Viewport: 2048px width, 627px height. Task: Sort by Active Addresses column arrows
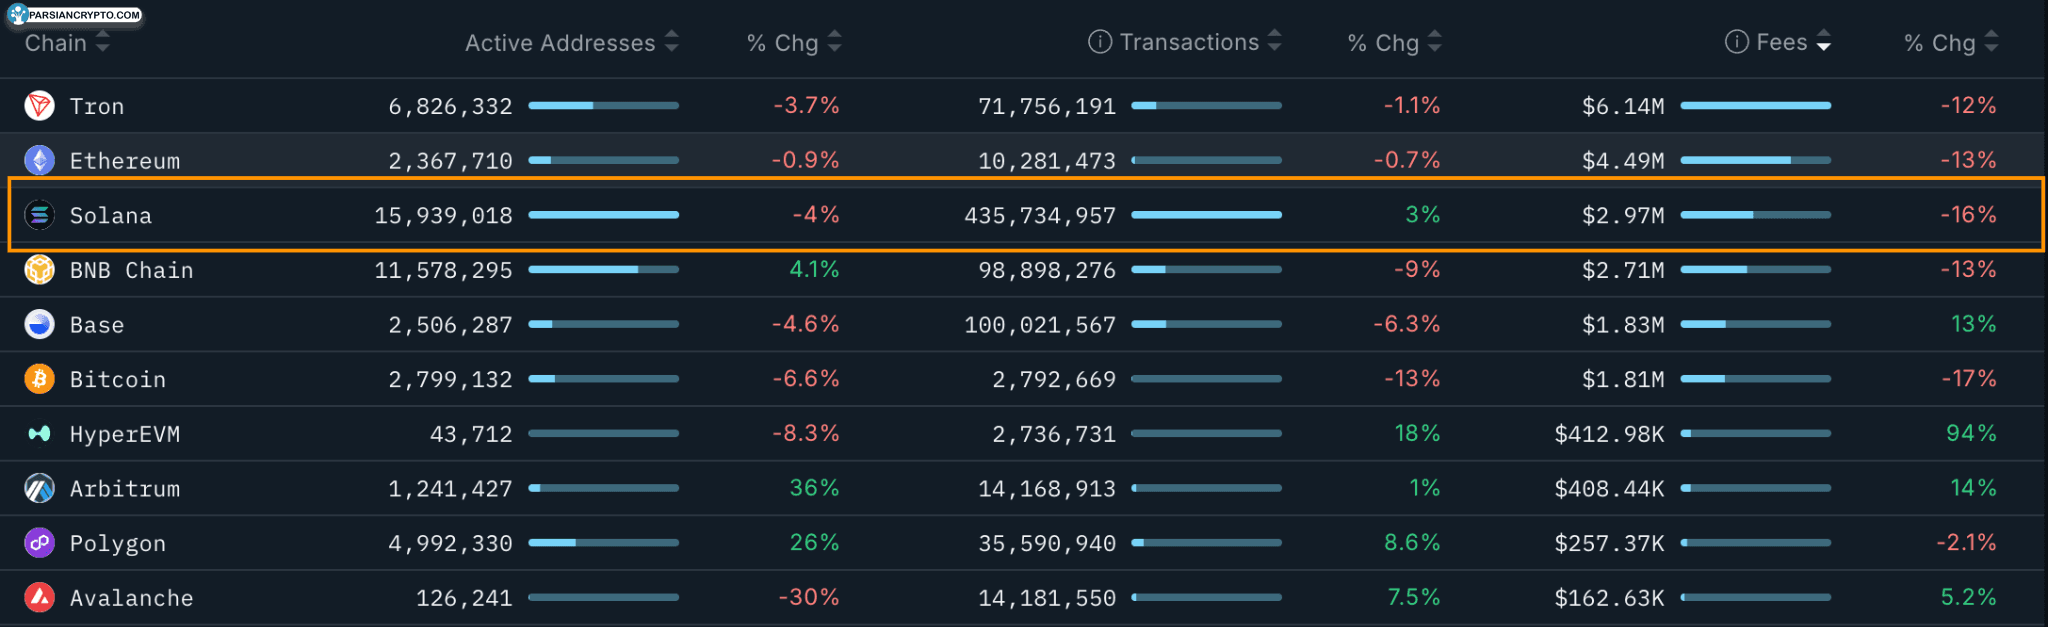[x=672, y=42]
